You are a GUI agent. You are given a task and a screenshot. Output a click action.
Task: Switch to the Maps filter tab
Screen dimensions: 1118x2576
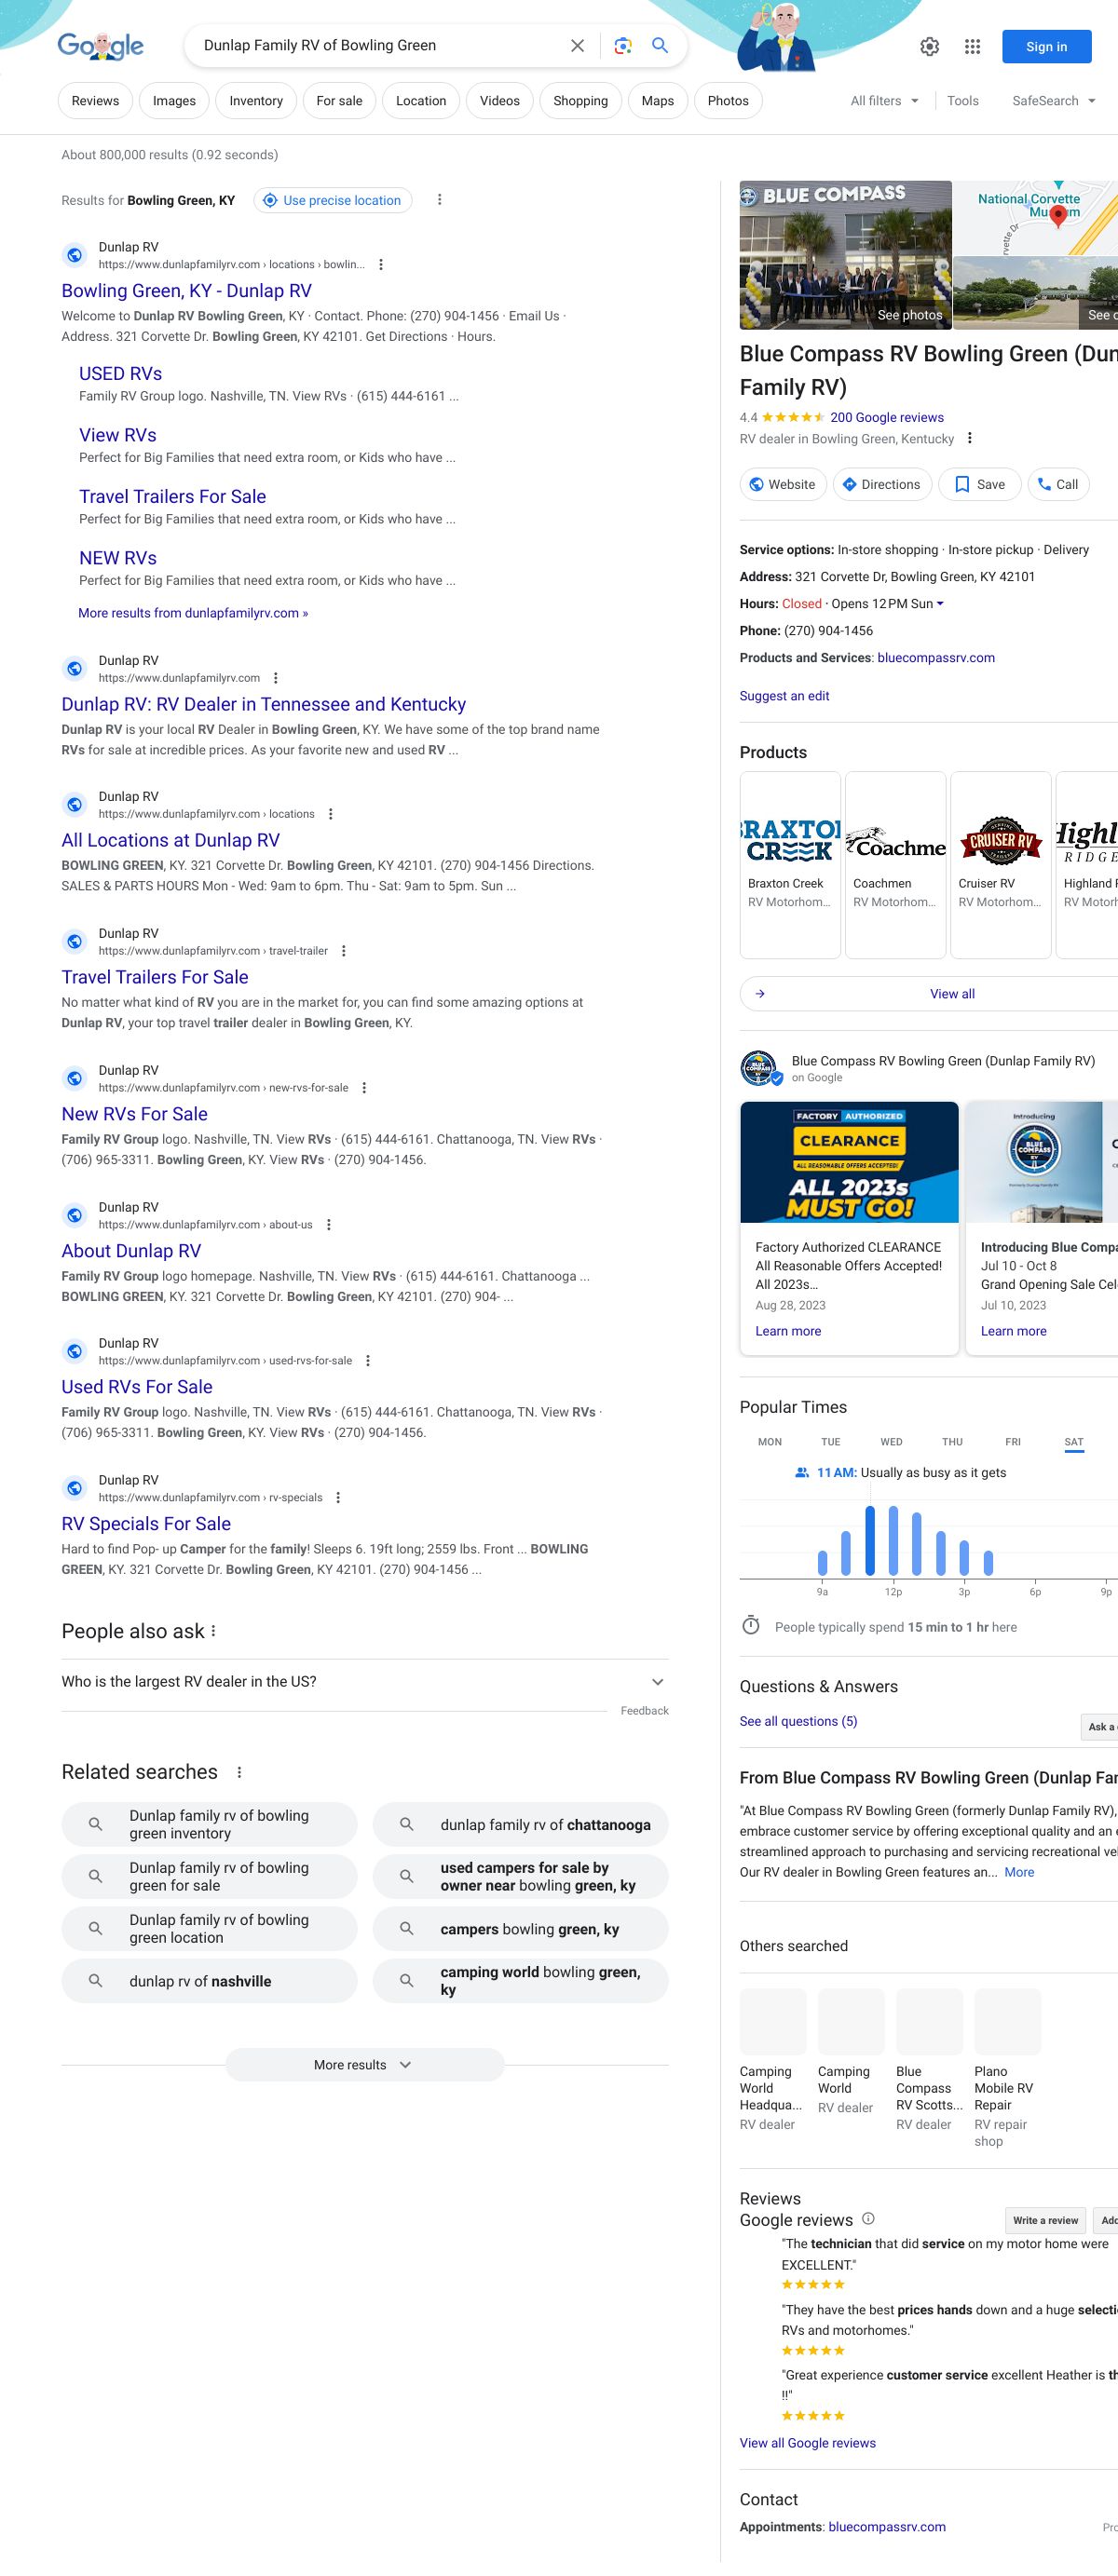click(x=657, y=101)
